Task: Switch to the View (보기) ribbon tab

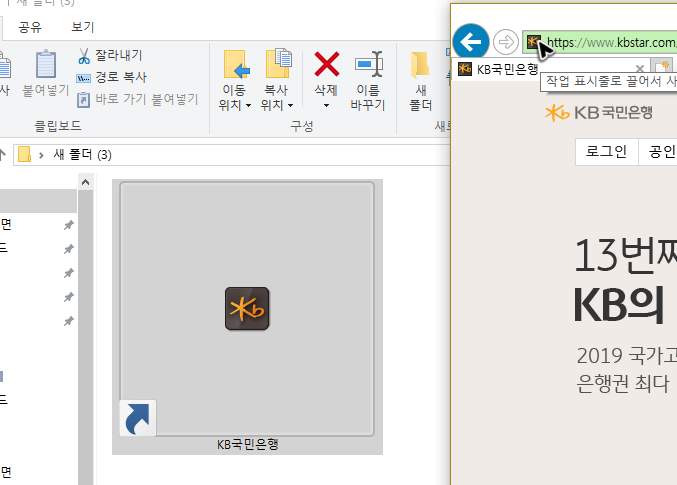Action: (82, 27)
